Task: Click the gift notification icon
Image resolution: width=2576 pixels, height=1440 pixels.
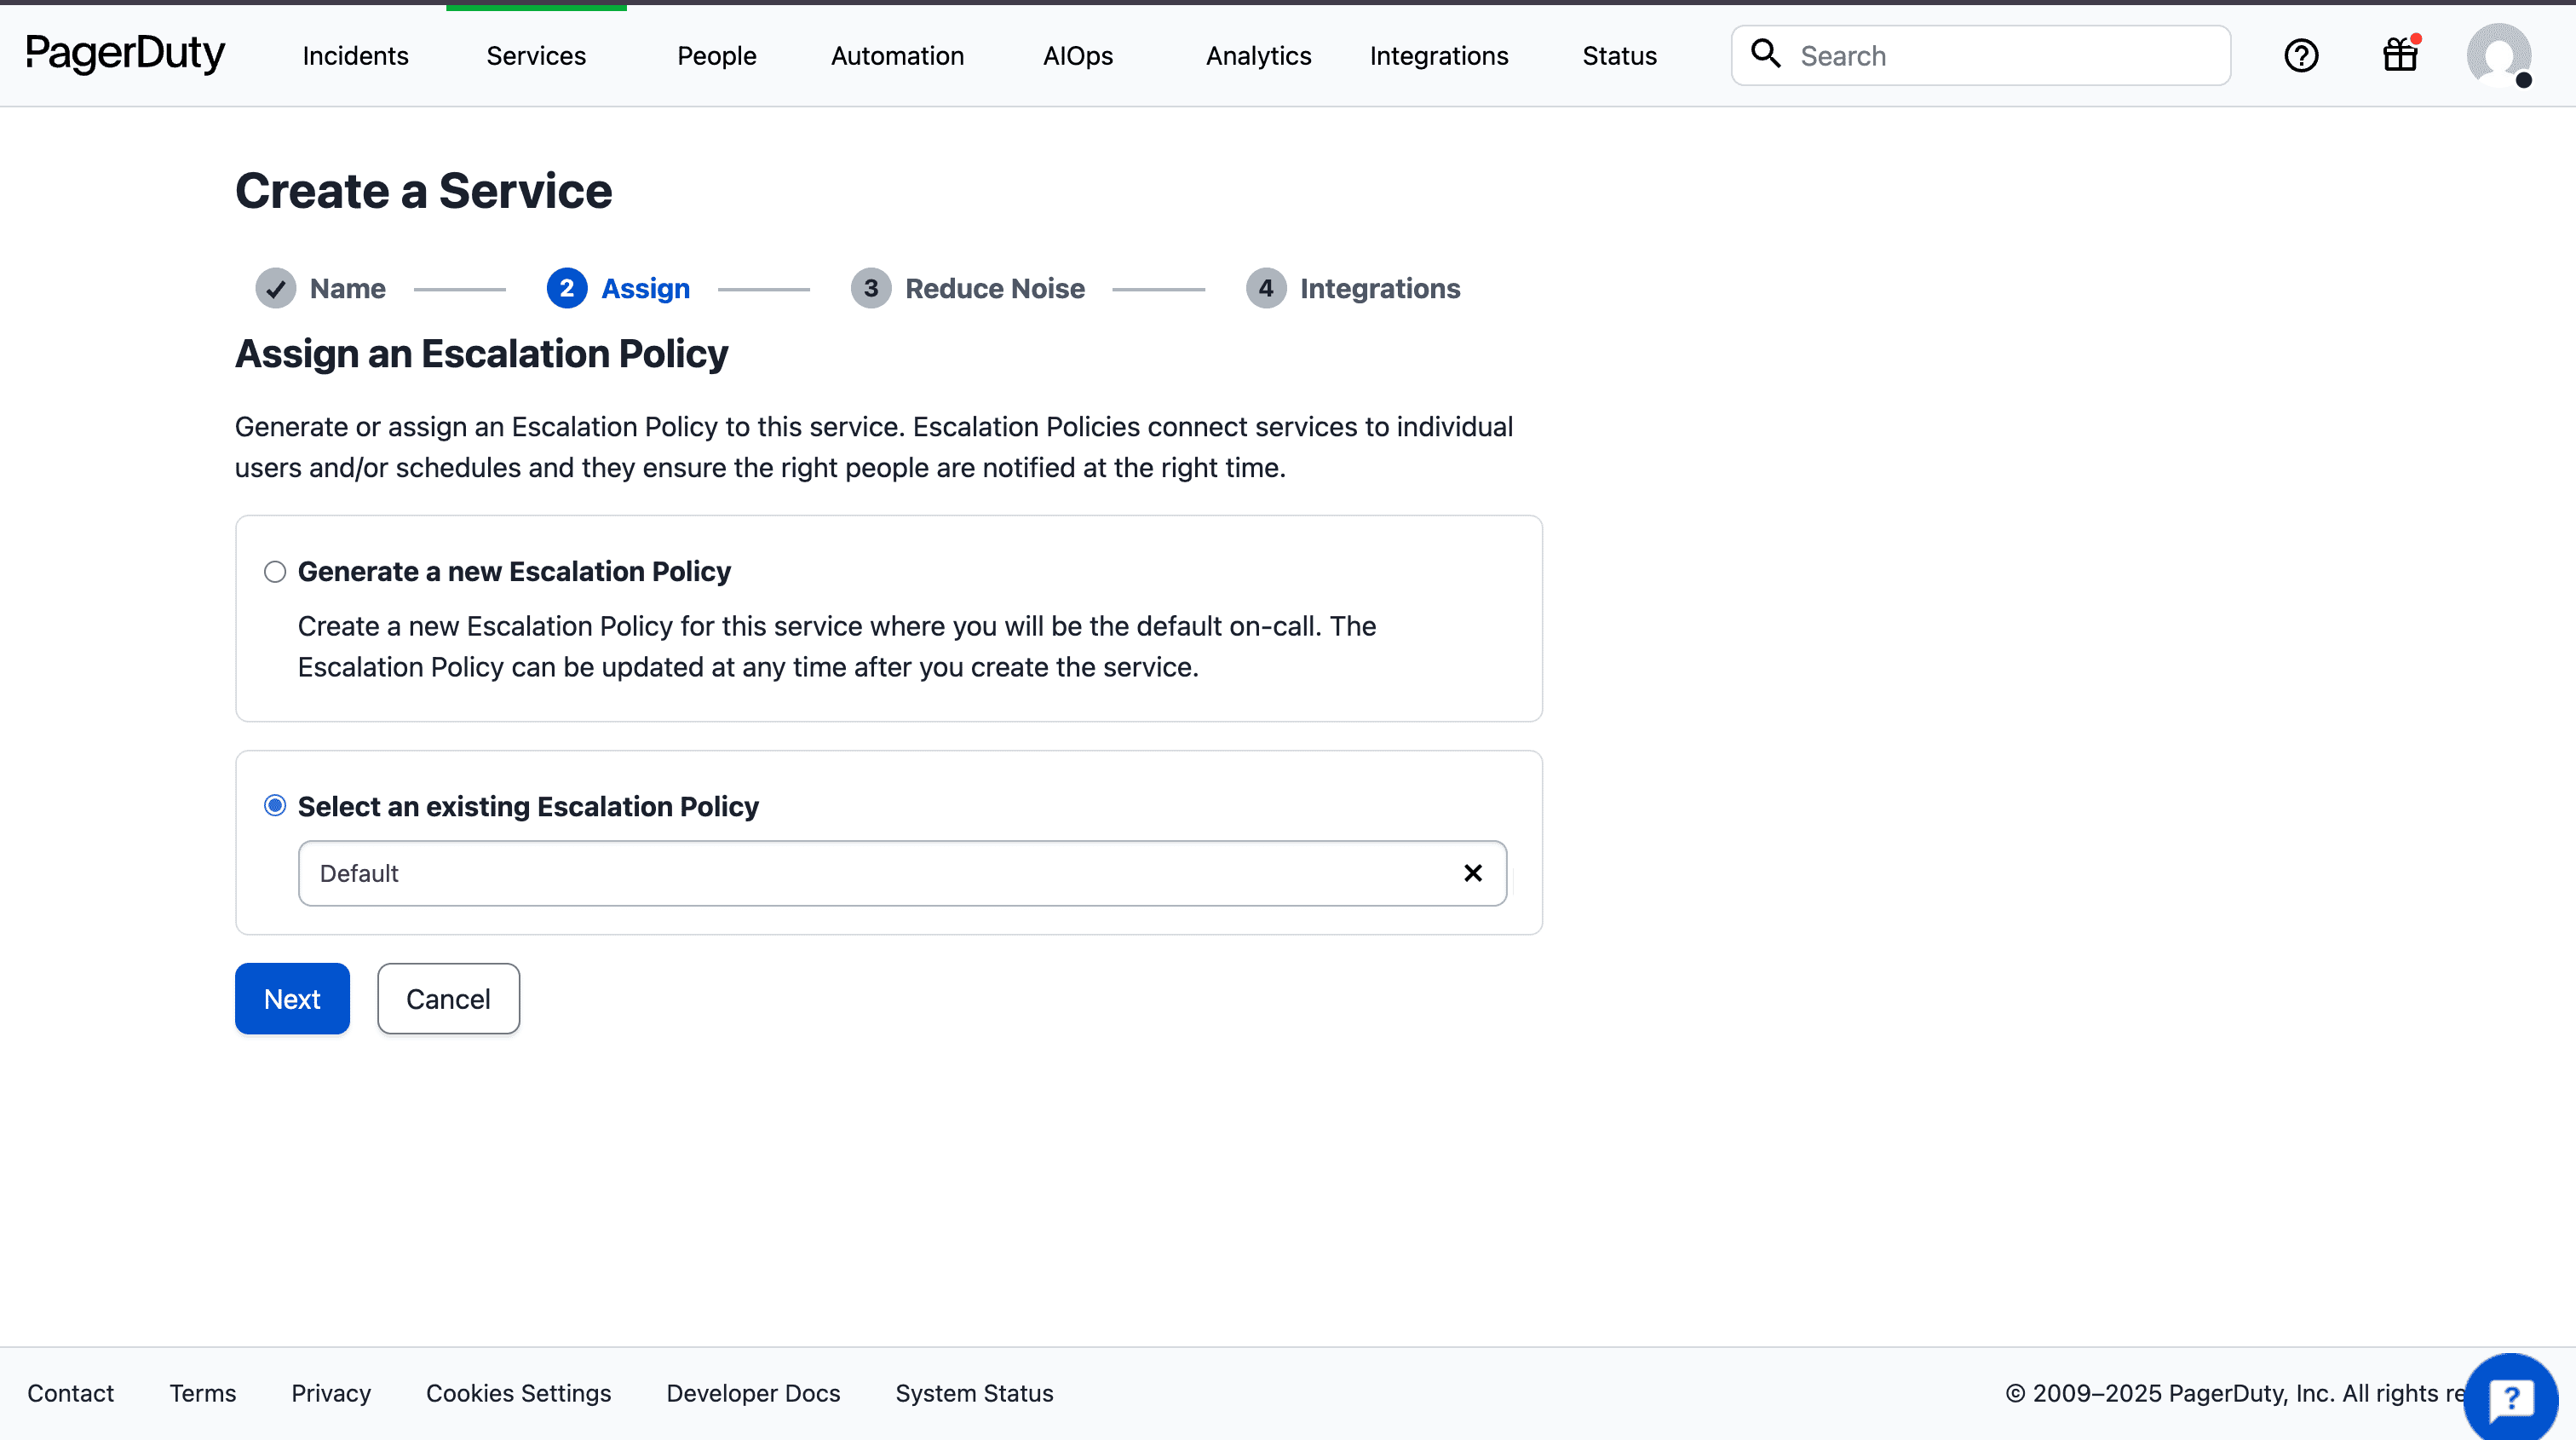Action: tap(2399, 55)
